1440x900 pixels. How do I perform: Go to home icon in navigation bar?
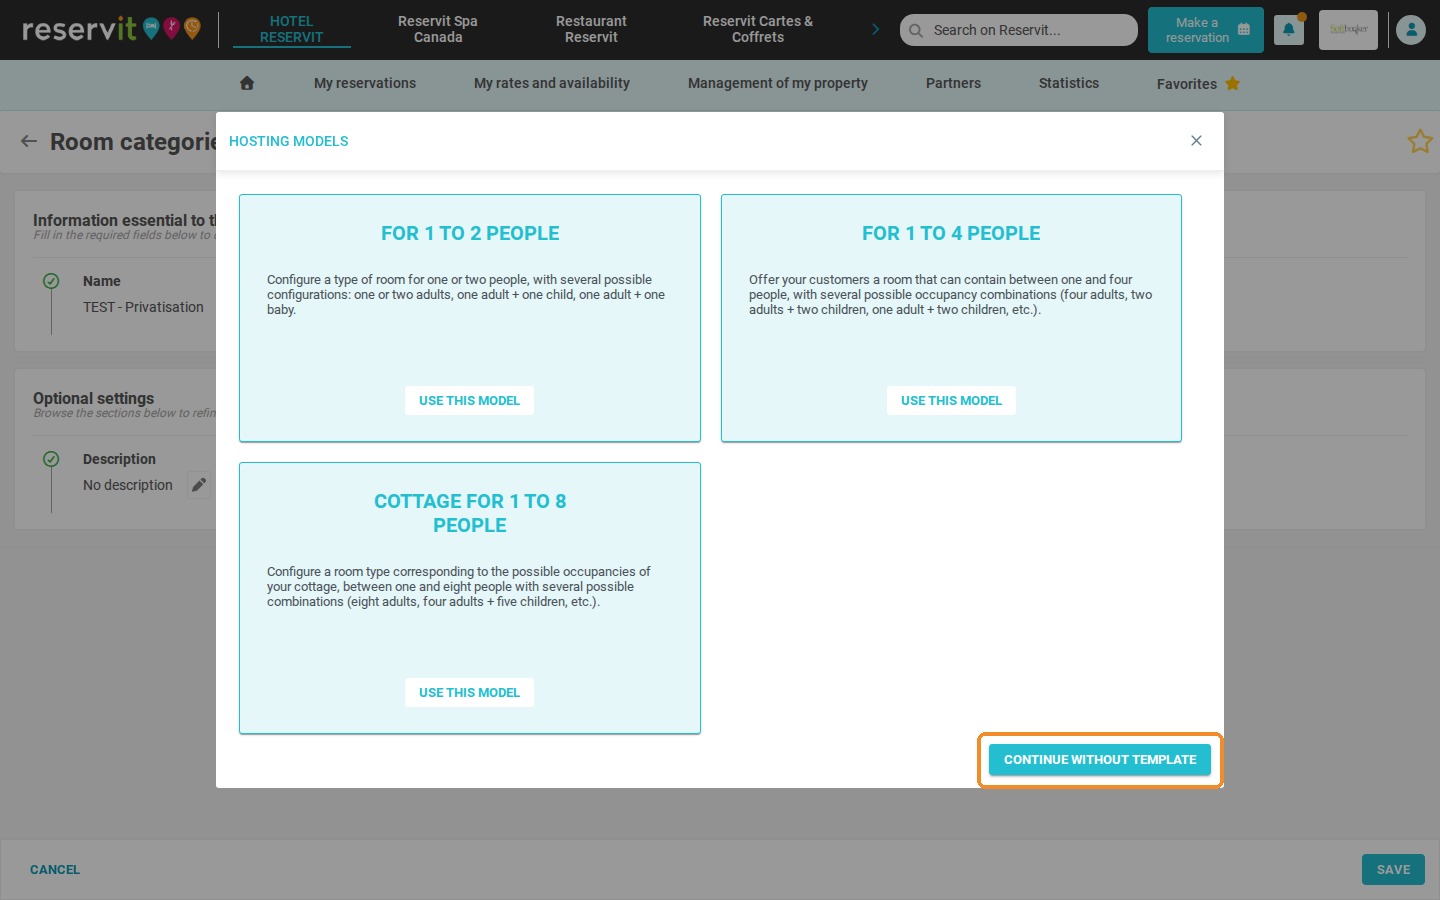247,83
